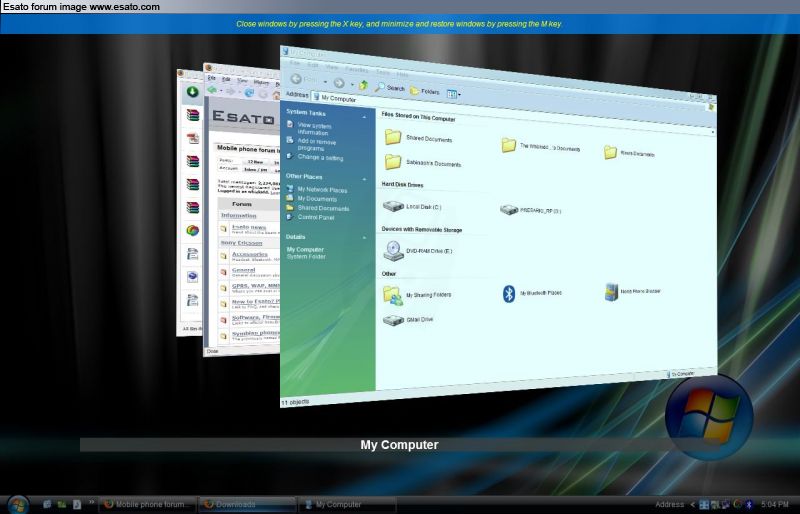Select the Shared Documents folder icon
800x514 pixels.
pos(393,137)
